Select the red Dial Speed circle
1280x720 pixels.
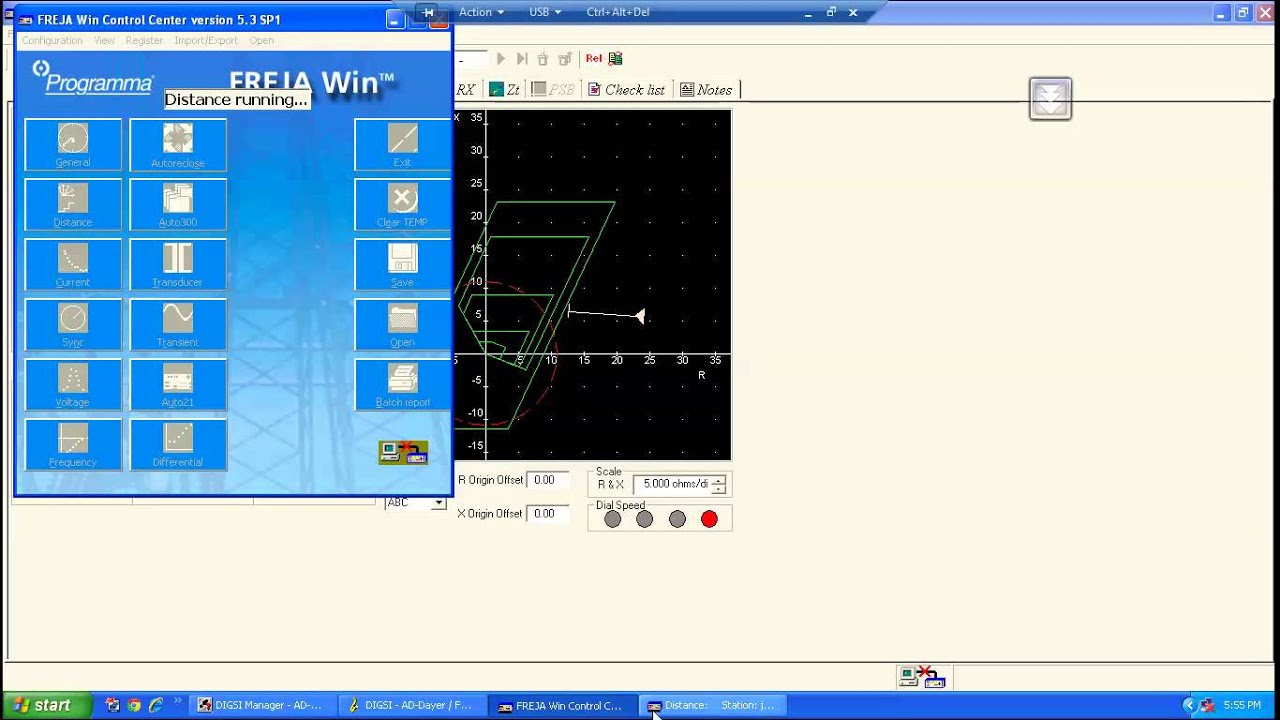click(x=710, y=519)
